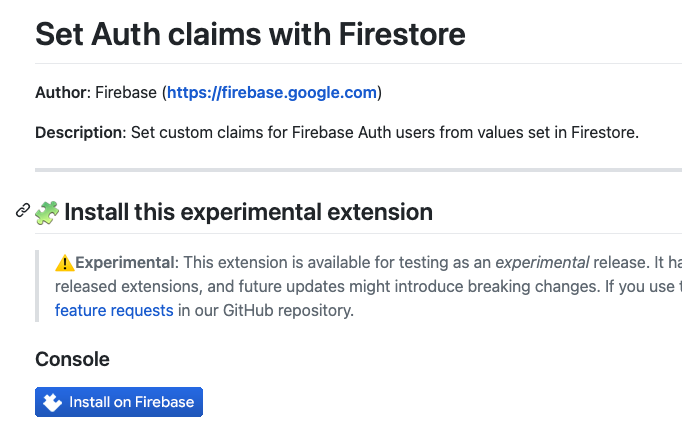Viewport: 682px width, 443px height.
Task: Open the feature requests link
Action: pos(114,310)
